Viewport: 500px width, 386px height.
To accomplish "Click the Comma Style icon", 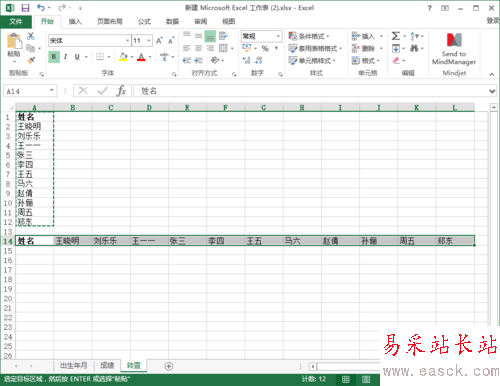I will click(276, 48).
